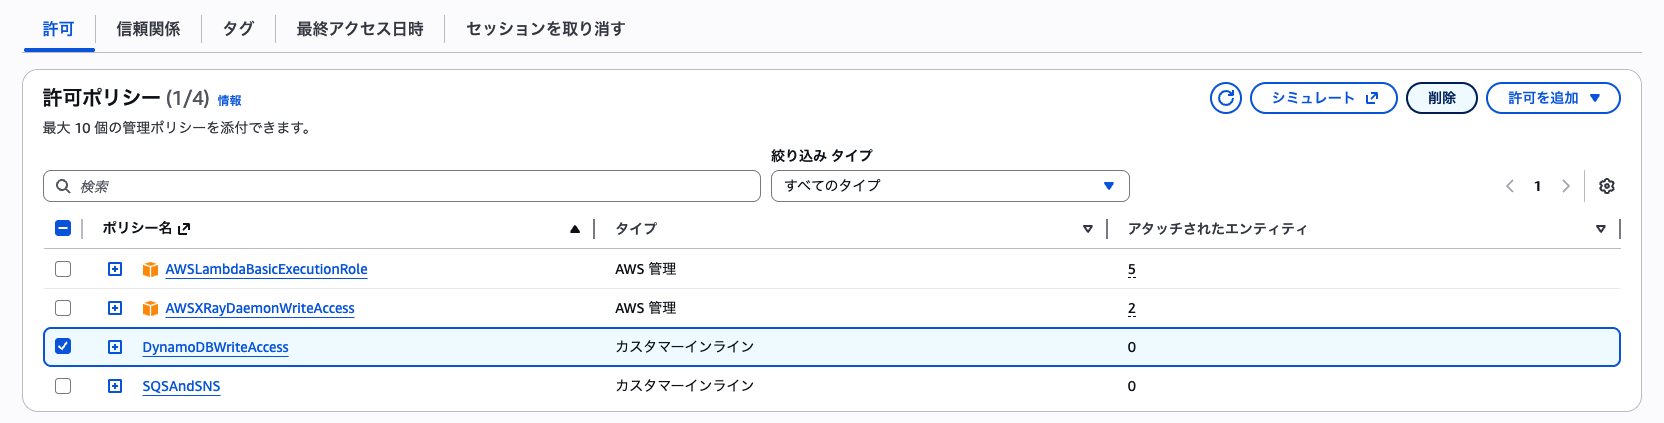Screen dimensions: 1664x423
Task: Go to next page arrow
Action: tap(1566, 186)
